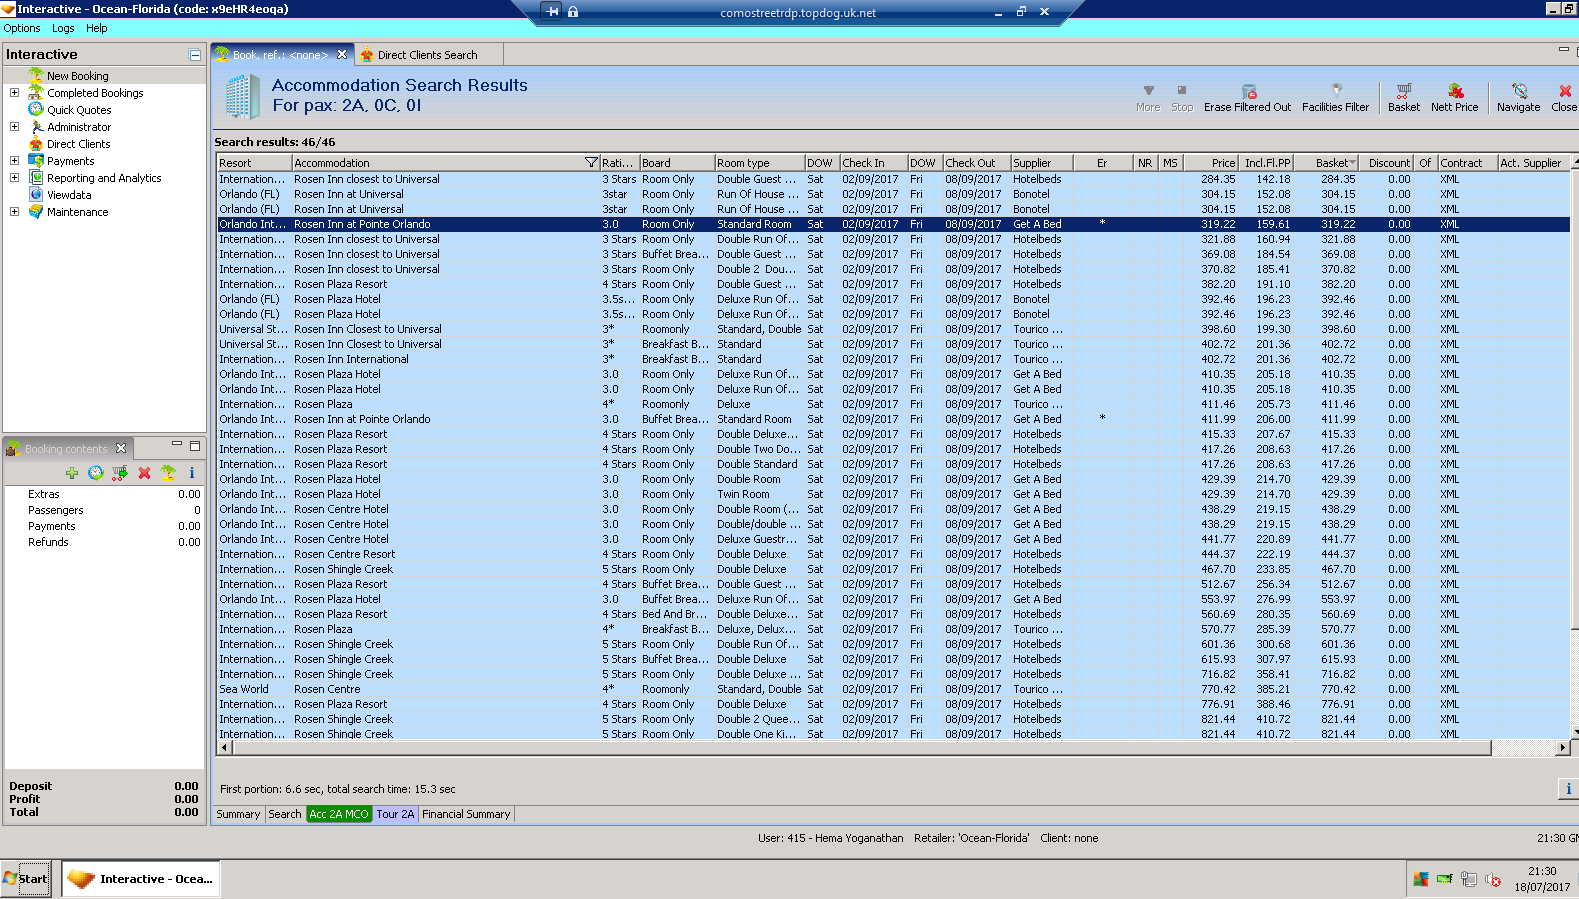The width and height of the screenshot is (1579, 899).
Task: Click the Windows Start button
Action: point(26,879)
